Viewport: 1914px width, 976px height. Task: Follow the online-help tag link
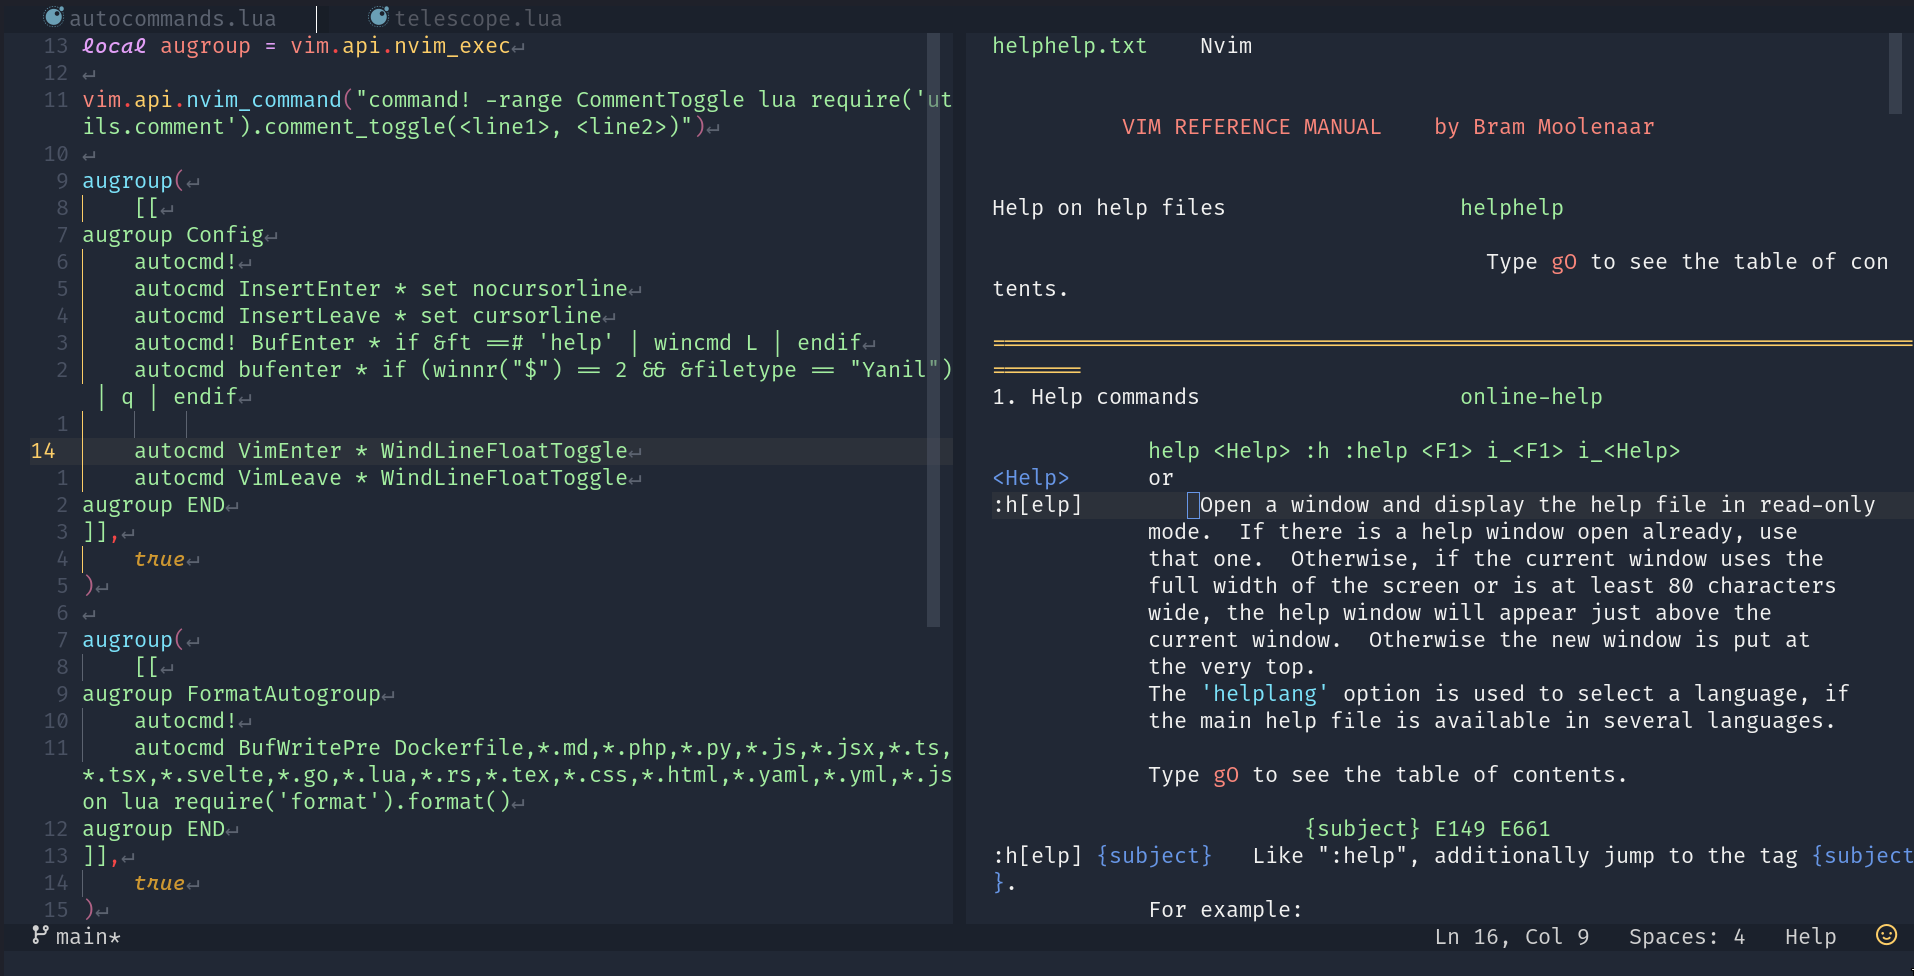coord(1531,397)
